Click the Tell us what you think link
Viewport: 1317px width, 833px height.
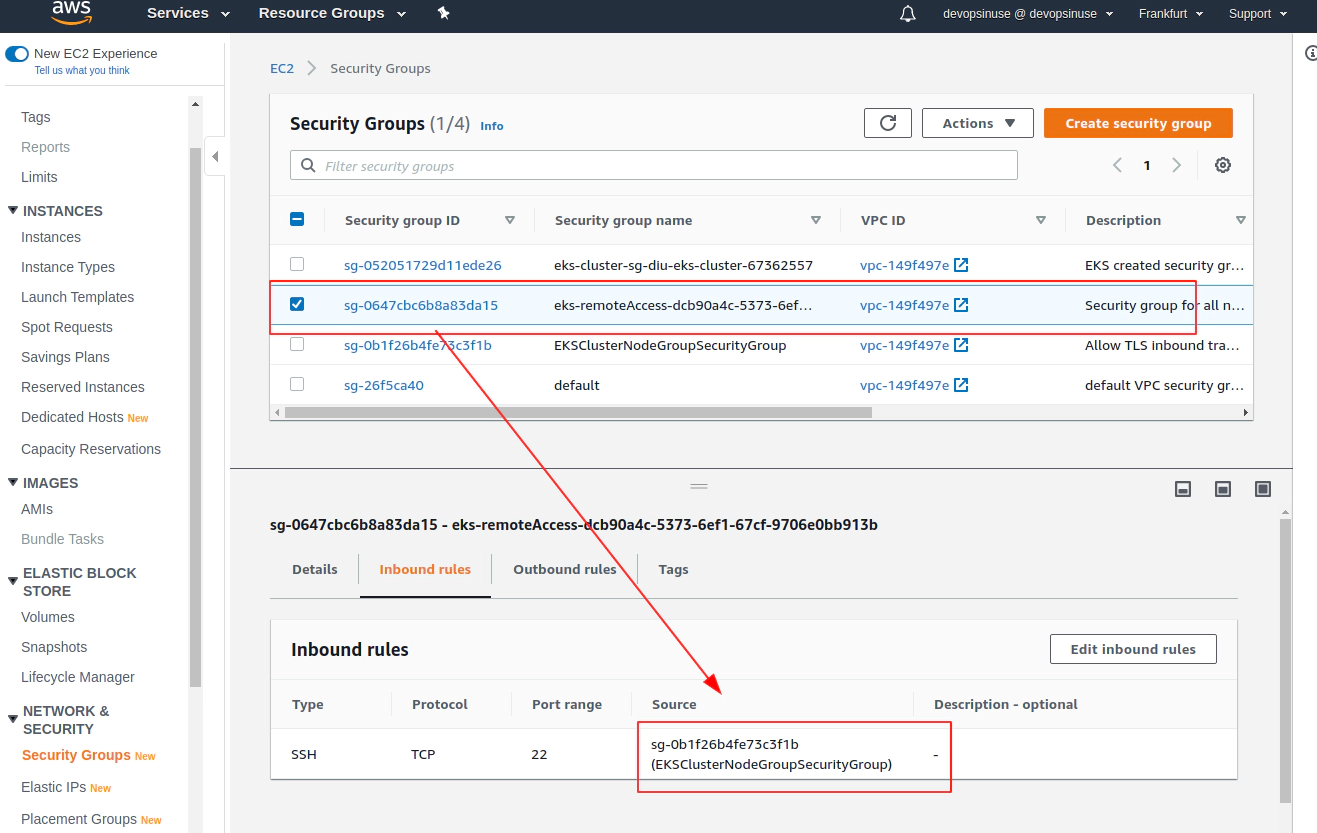click(82, 70)
